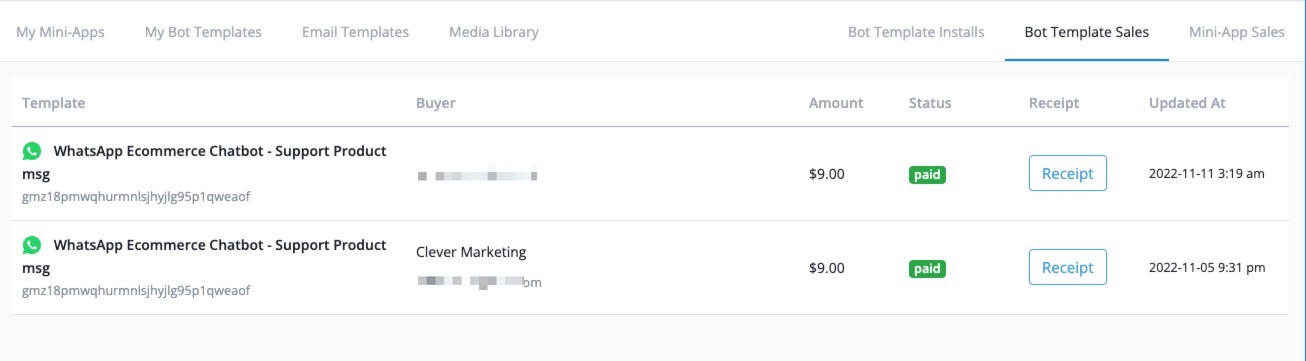Select the Bot Template Sales tab
This screenshot has height=361, width=1306.
[x=1087, y=32]
